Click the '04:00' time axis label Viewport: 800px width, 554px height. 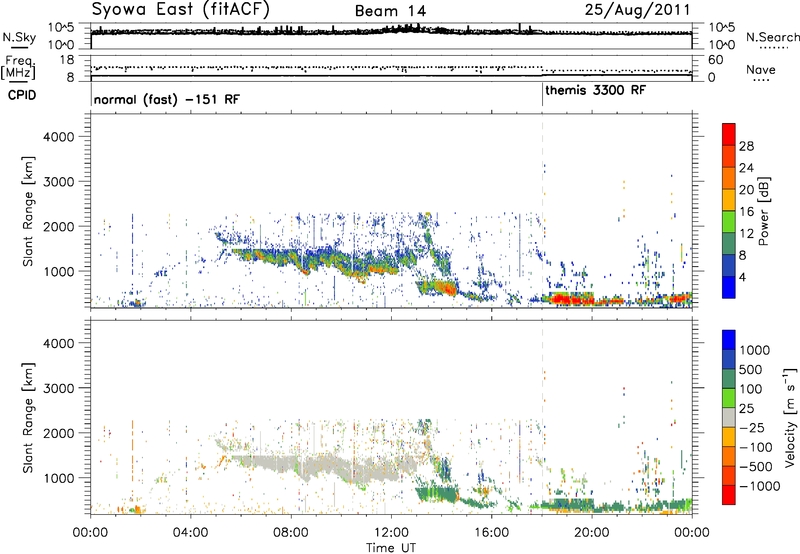190,533
